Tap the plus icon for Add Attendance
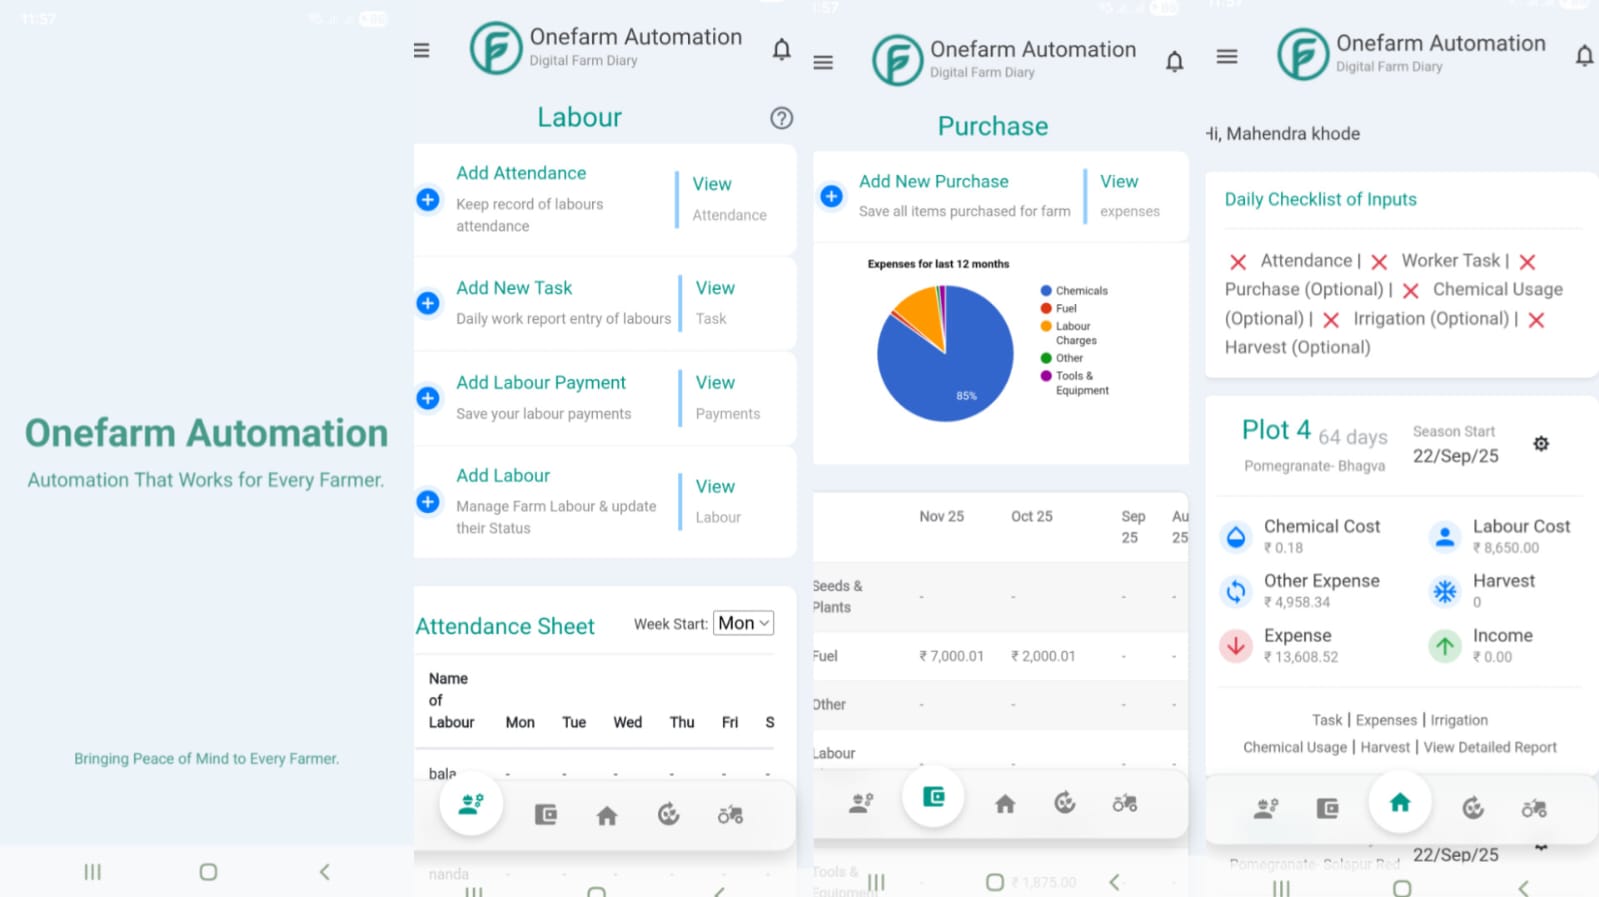 pyautogui.click(x=428, y=200)
